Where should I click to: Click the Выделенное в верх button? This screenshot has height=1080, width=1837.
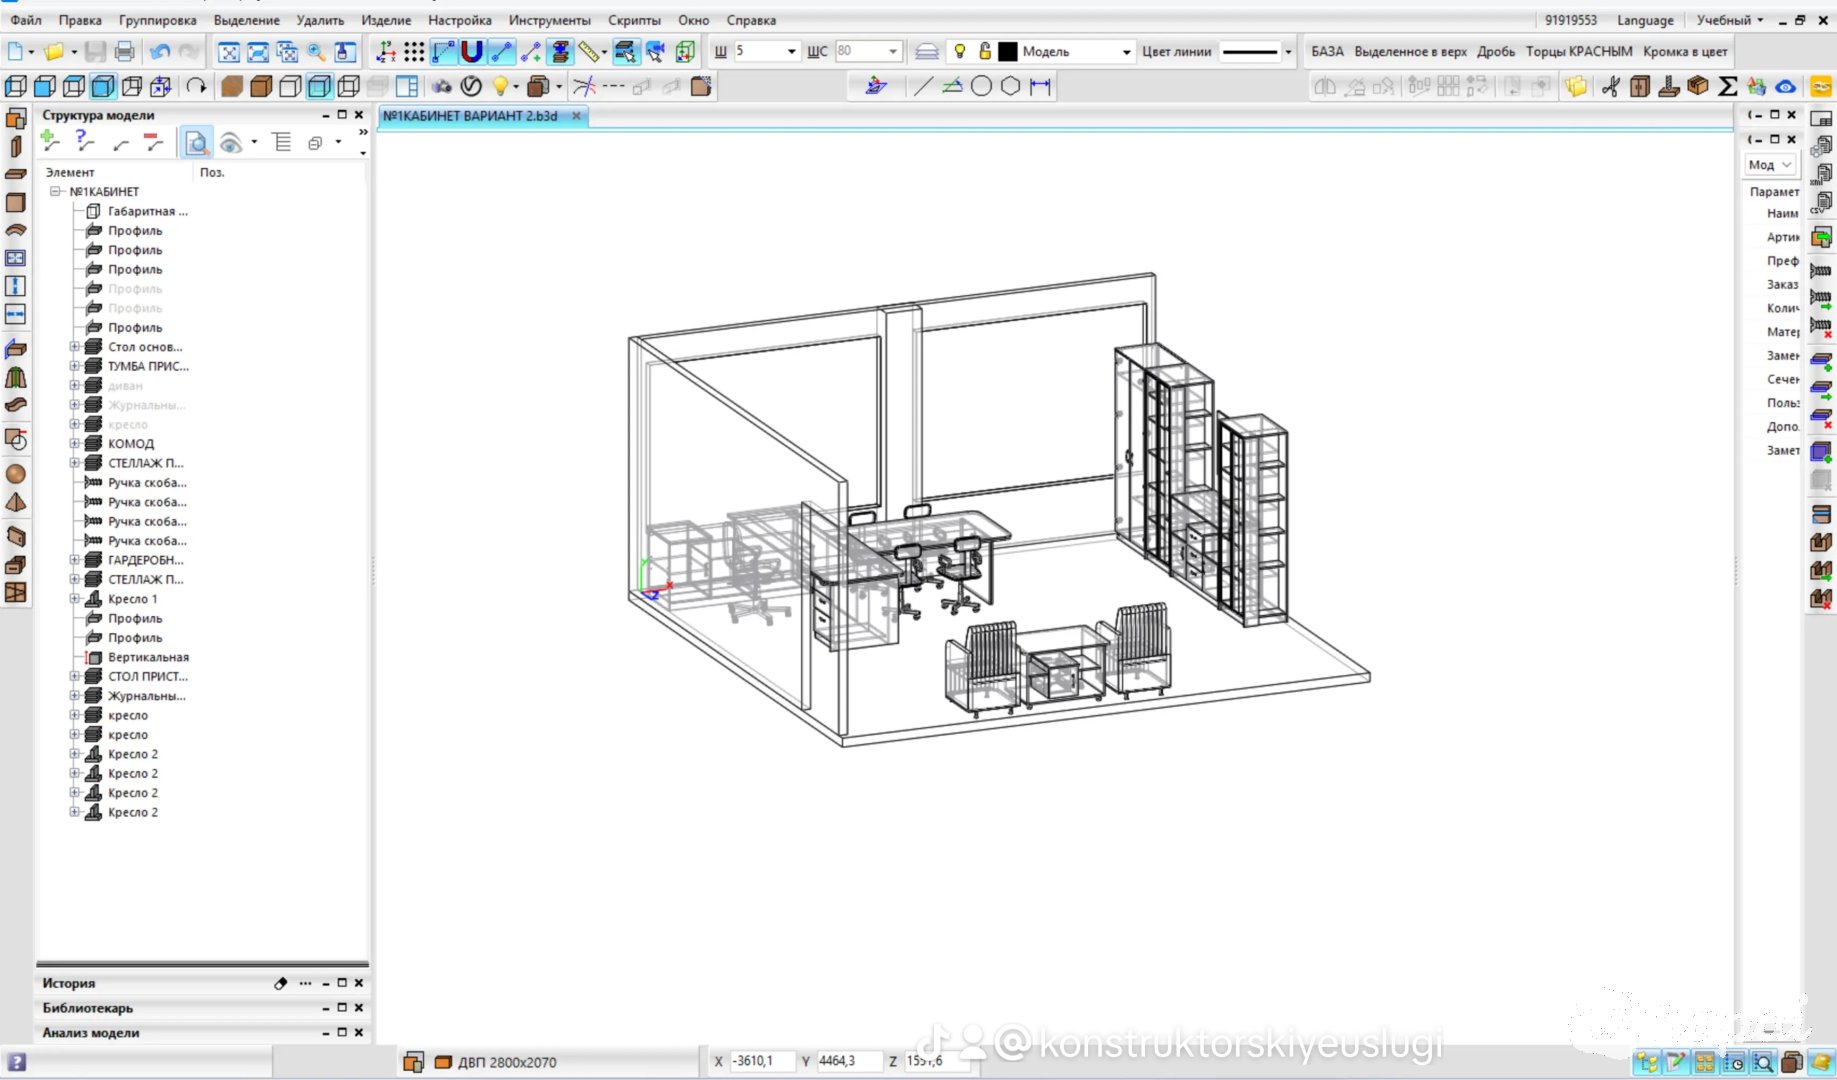1411,51
